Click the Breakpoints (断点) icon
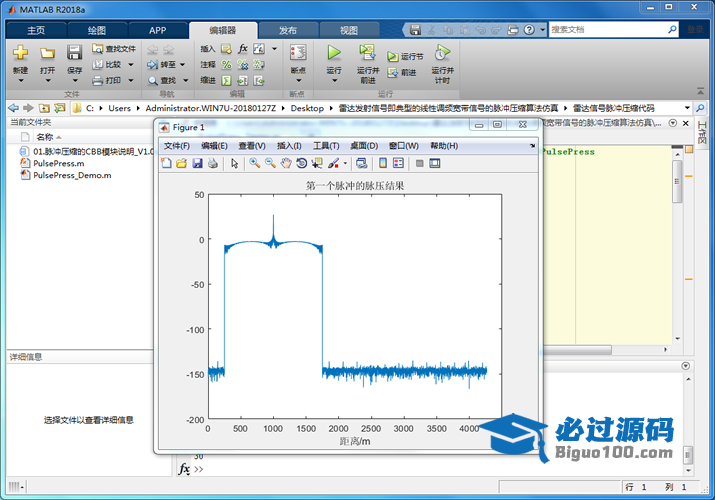Screen dimensions: 715x500 [x=297, y=54]
